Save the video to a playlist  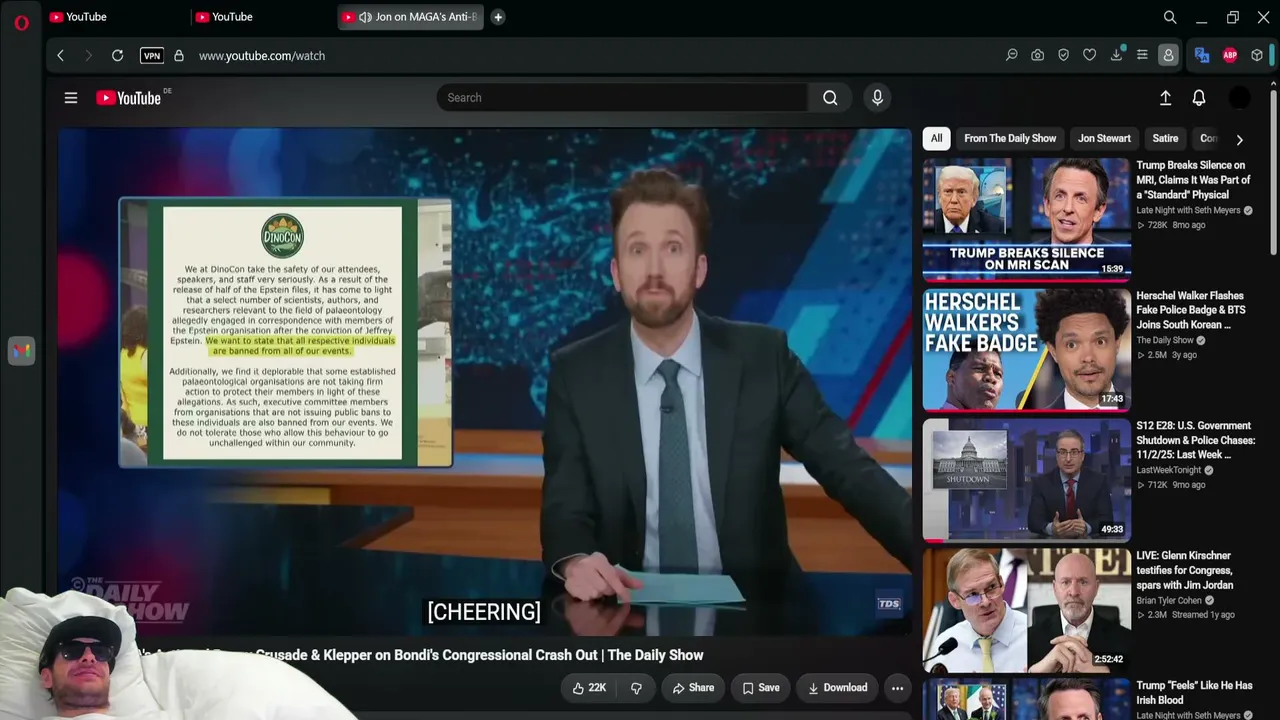[761, 688]
